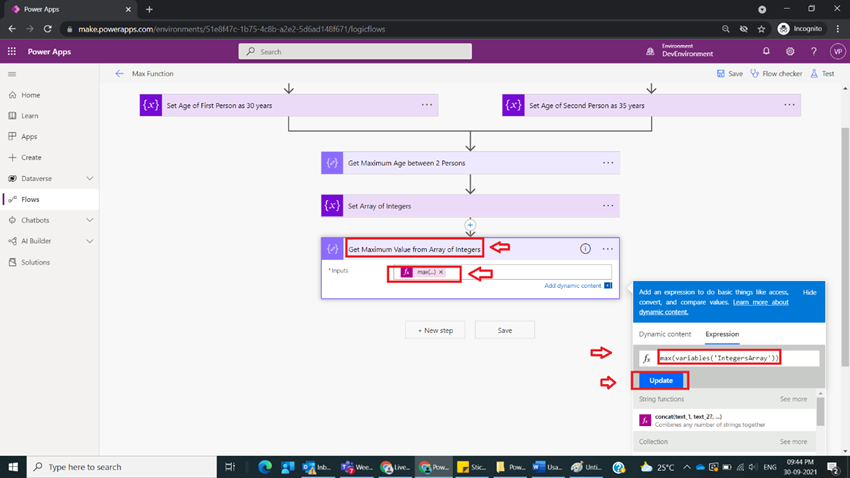
Task: Open the Power Apps app launcher waffle
Action: pyautogui.click(x=11, y=51)
